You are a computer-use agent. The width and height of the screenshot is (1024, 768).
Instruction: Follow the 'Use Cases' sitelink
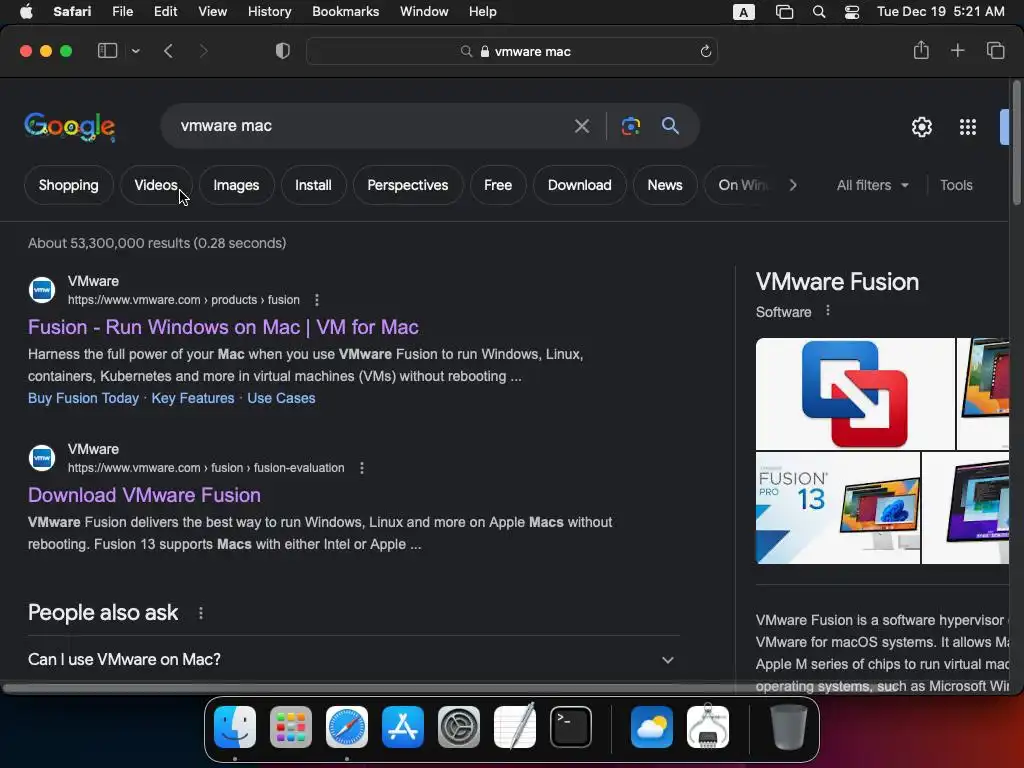pos(281,398)
